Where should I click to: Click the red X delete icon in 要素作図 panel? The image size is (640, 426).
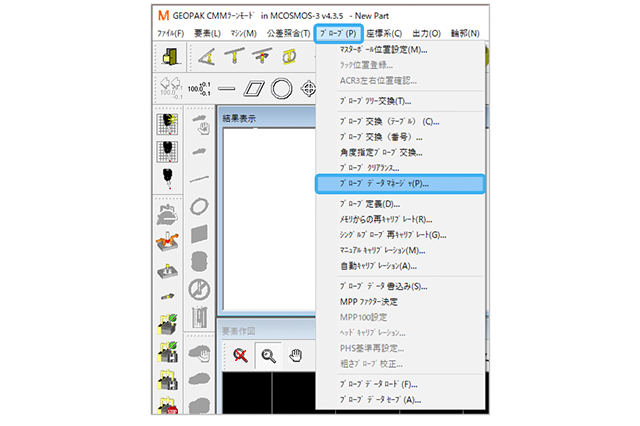click(x=241, y=354)
